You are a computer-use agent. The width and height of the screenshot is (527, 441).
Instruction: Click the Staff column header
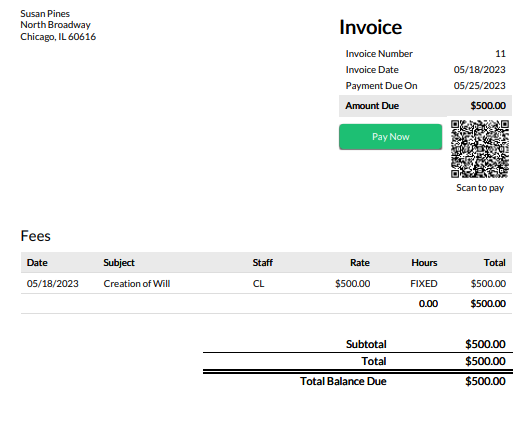click(262, 263)
